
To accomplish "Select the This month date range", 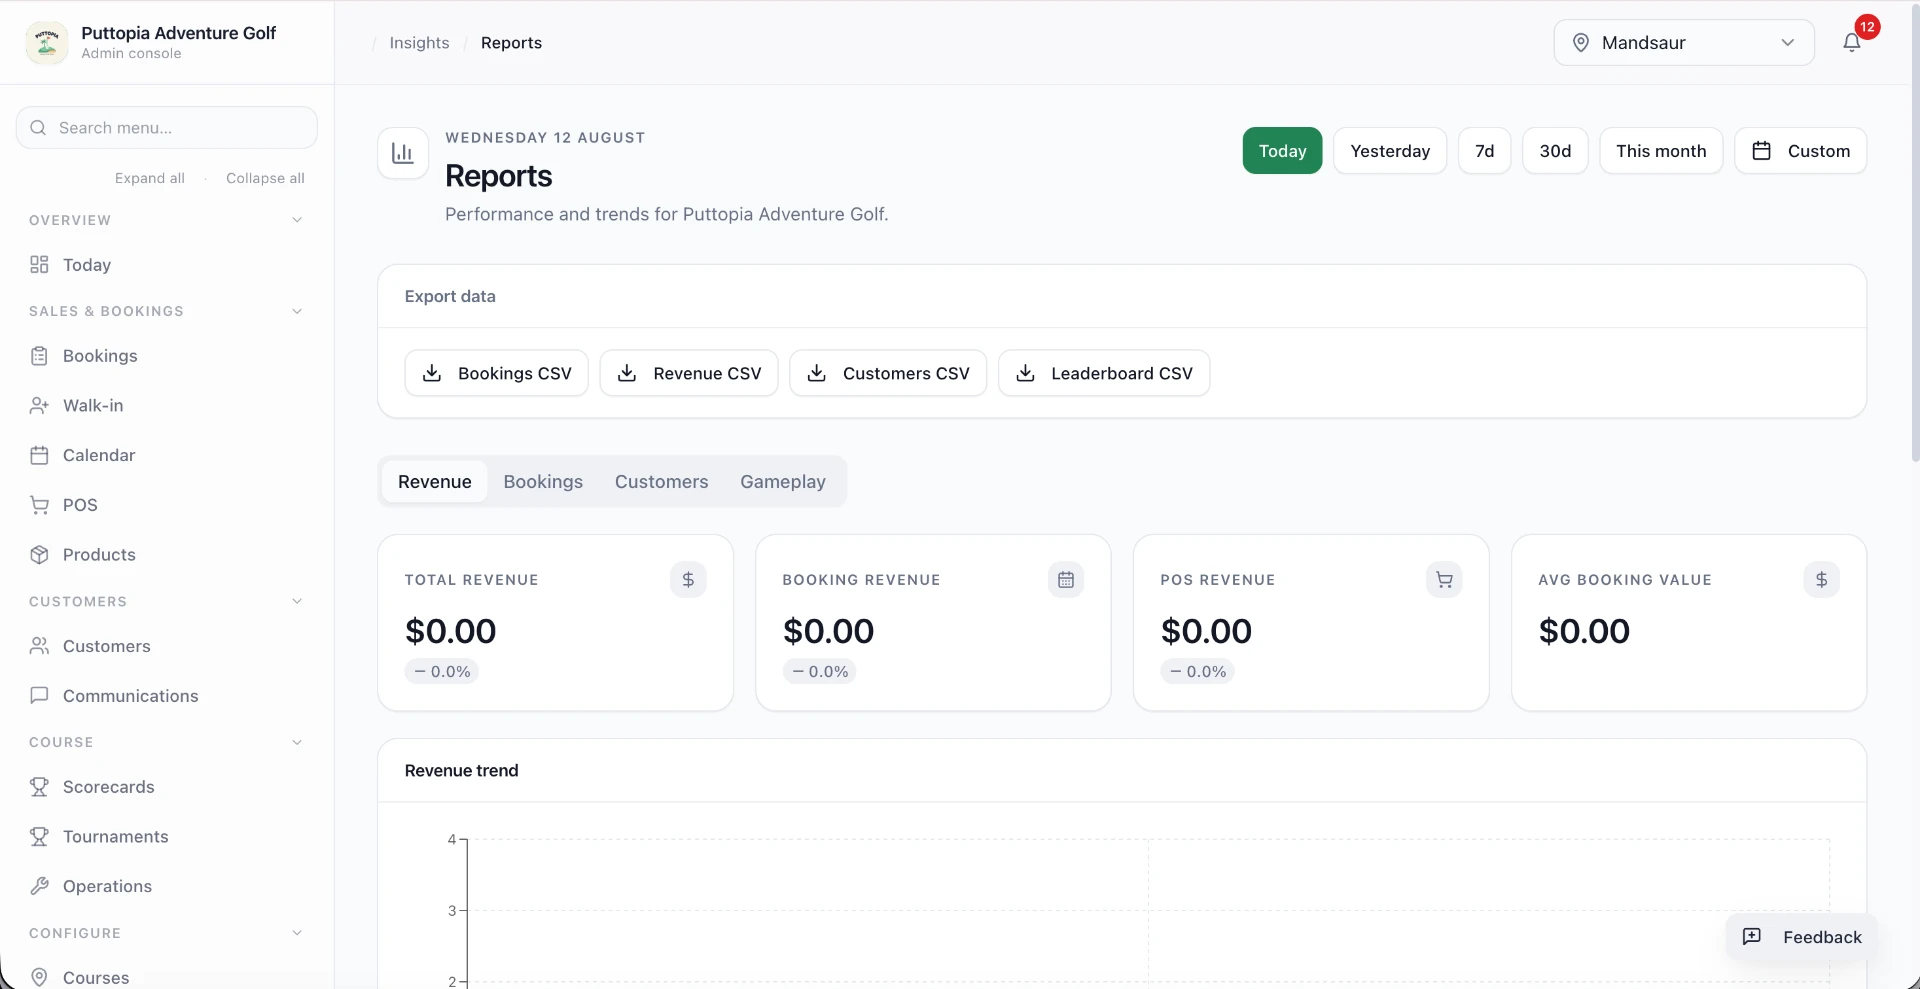I will [1661, 151].
